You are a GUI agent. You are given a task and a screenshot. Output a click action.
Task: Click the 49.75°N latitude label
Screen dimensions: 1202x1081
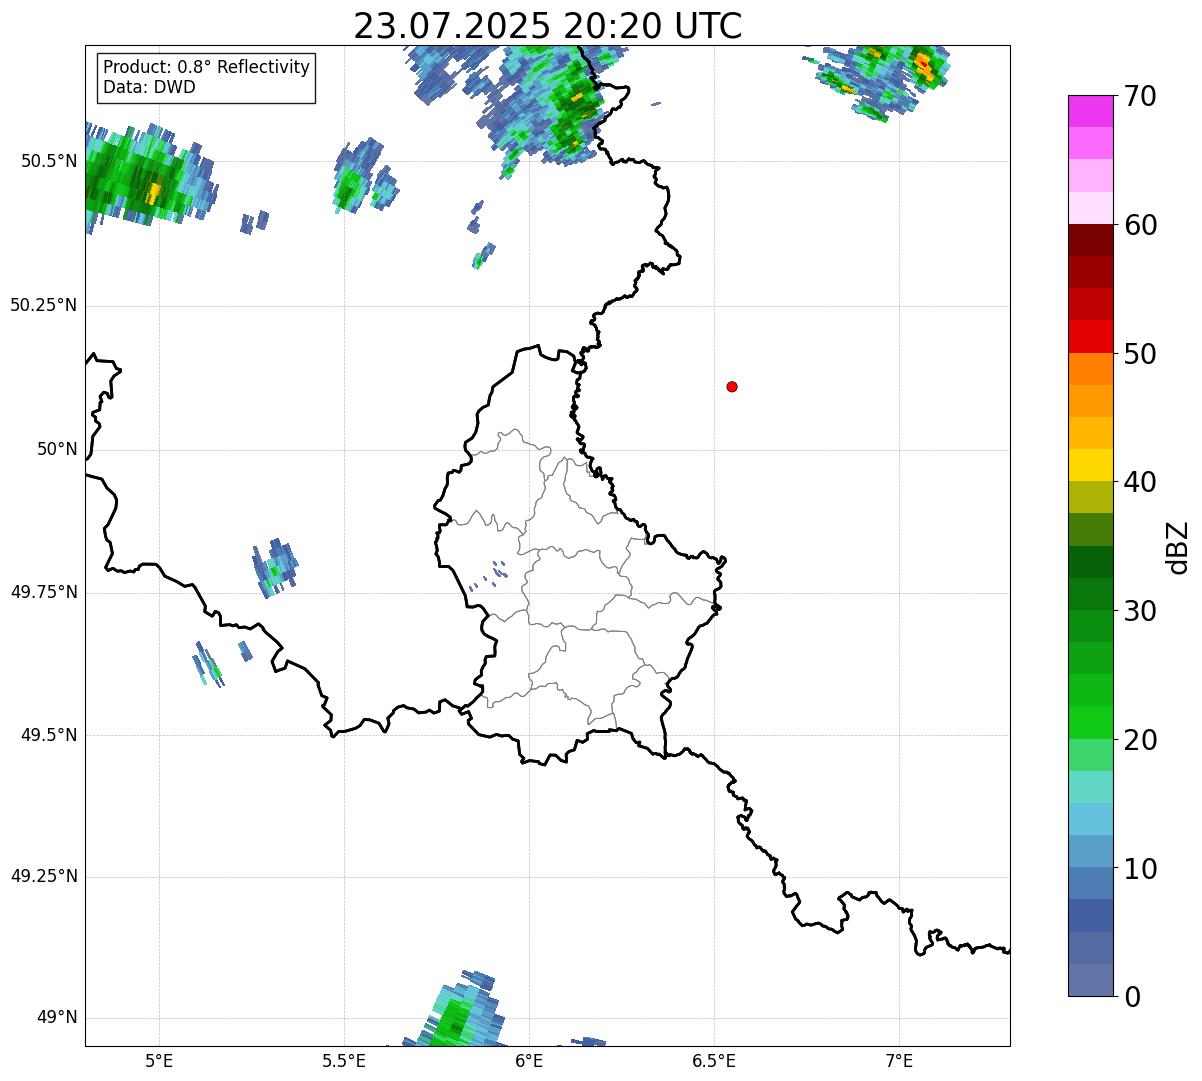[x=43, y=592]
